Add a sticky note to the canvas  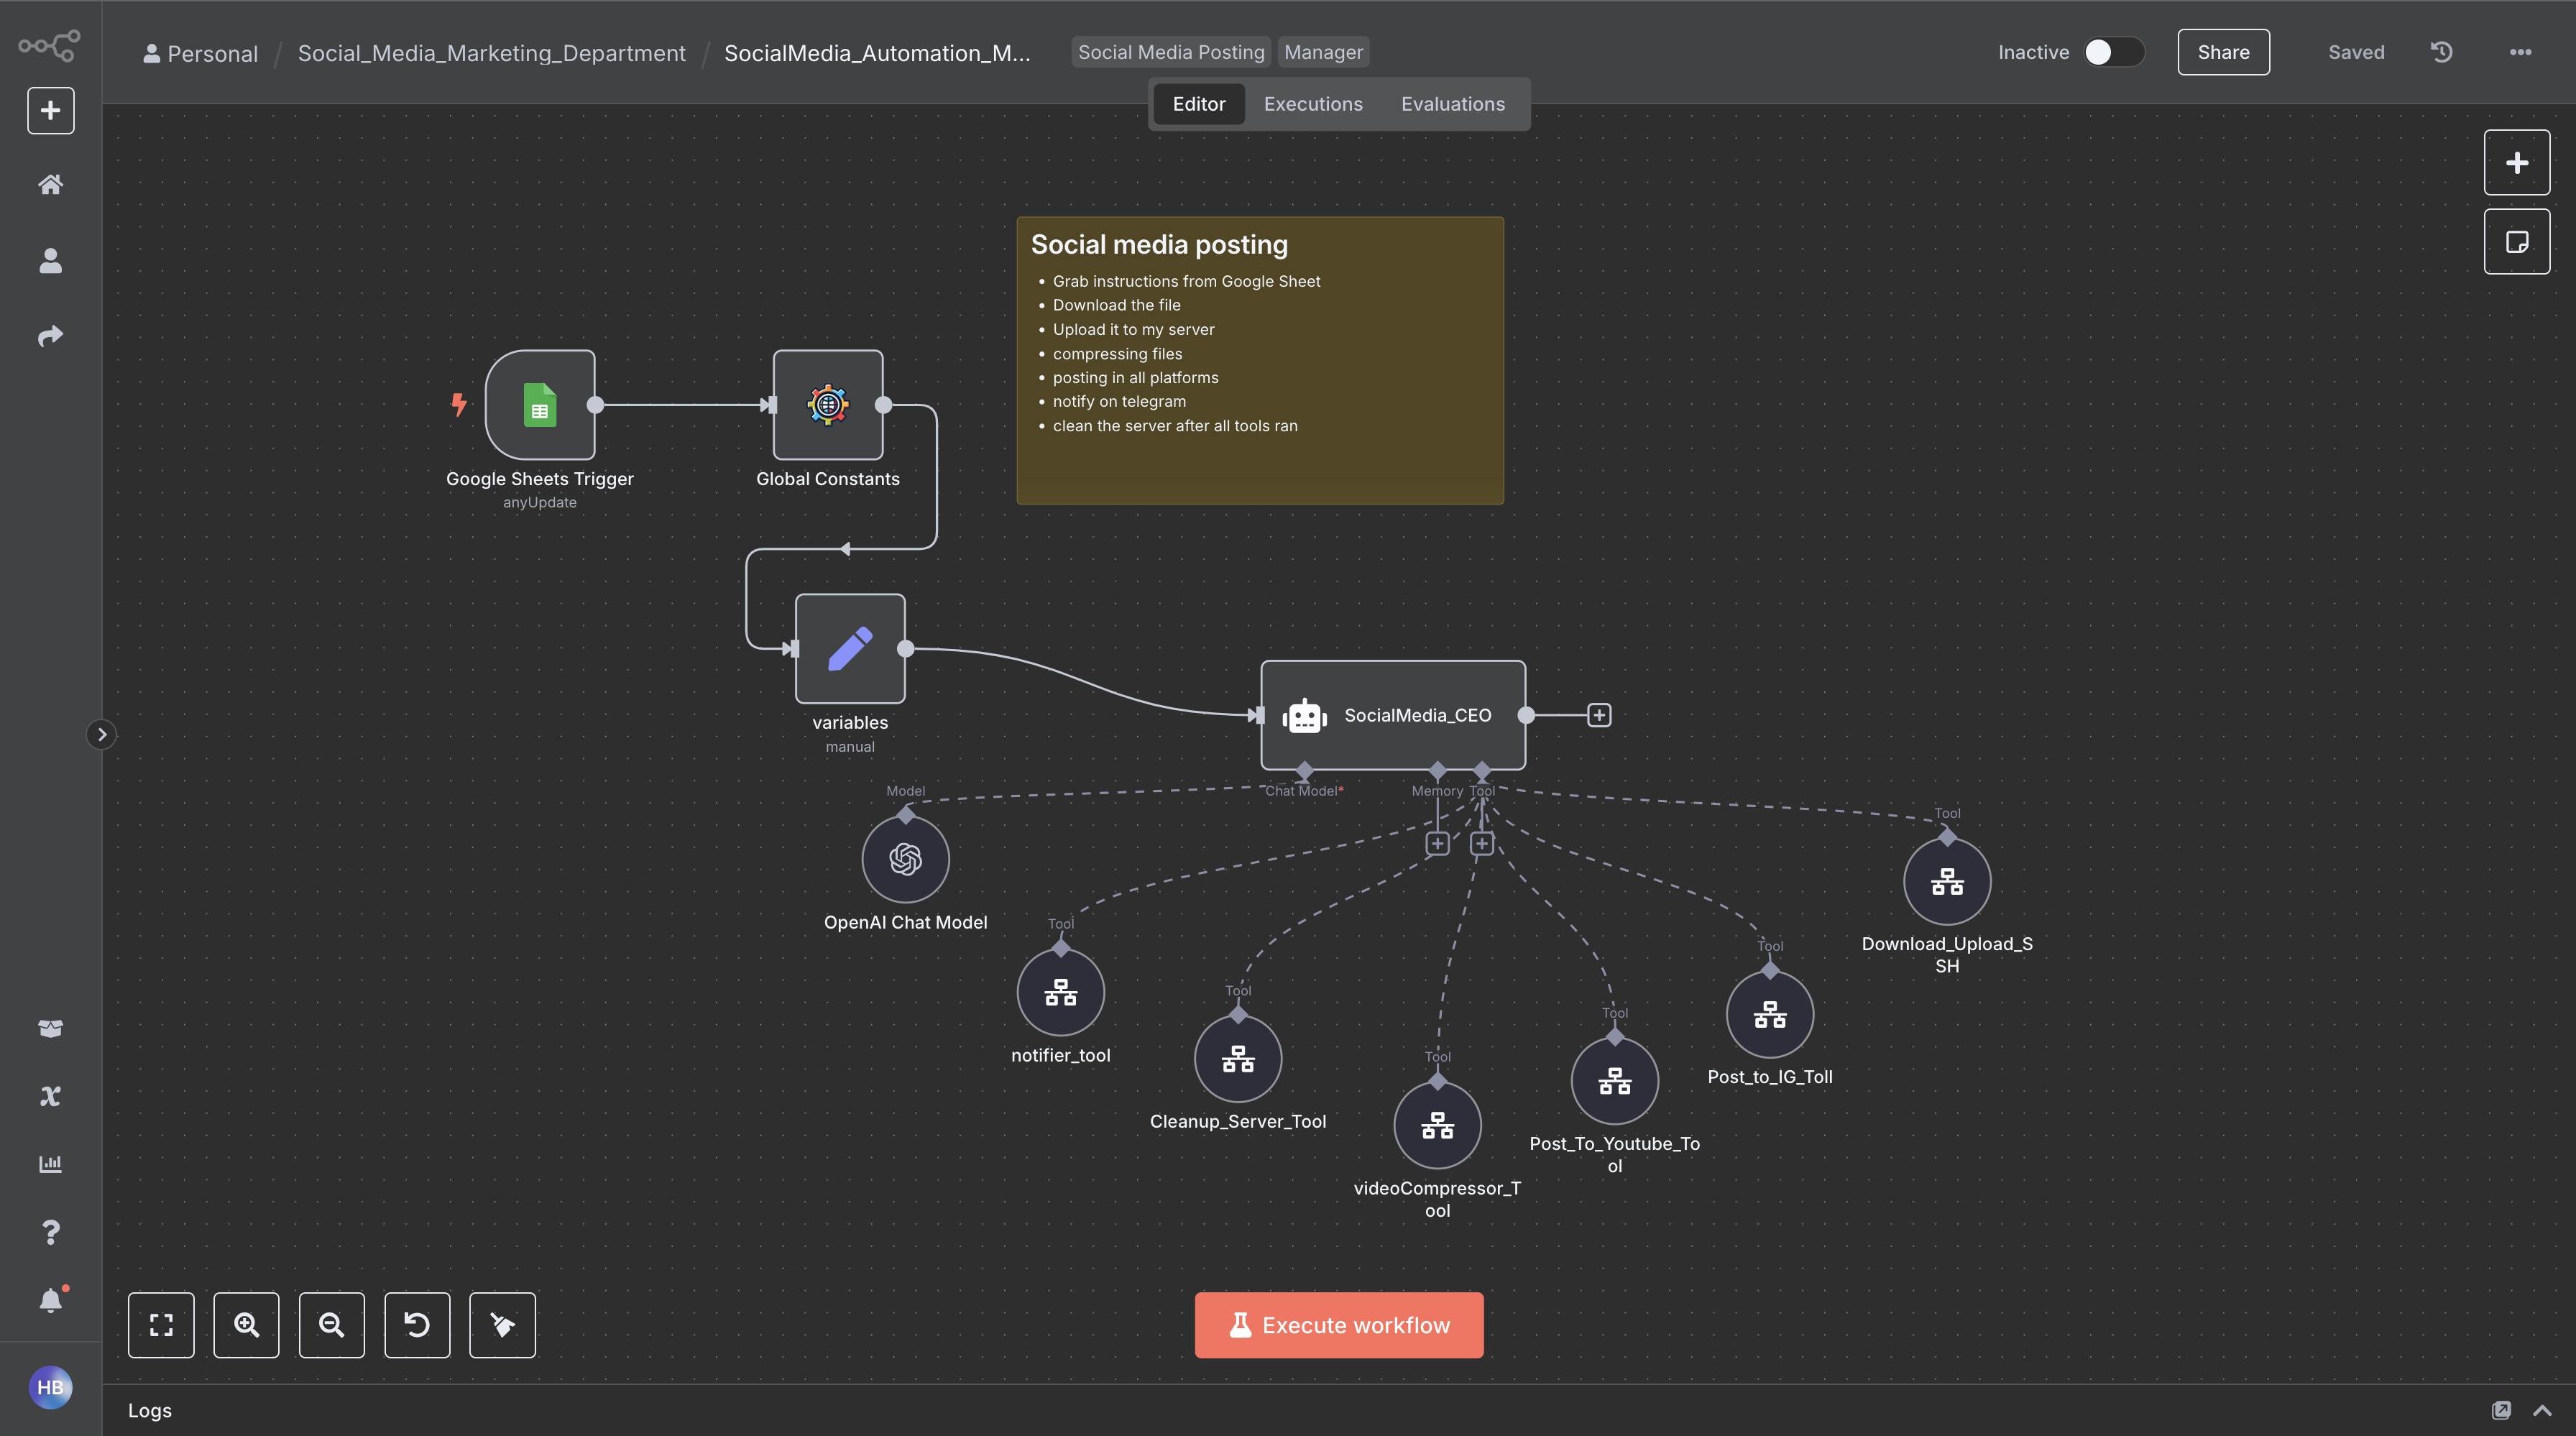(x=2517, y=241)
